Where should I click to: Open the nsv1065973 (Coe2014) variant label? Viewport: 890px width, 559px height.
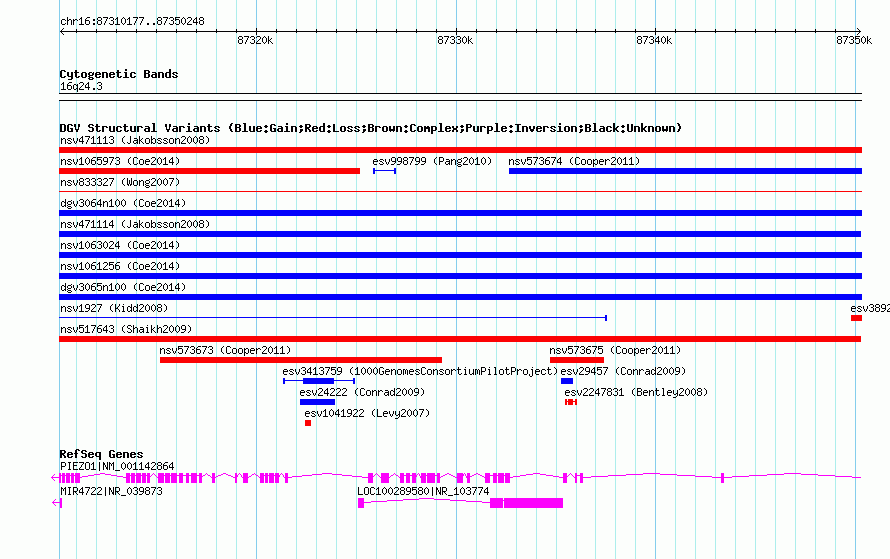pos(120,161)
